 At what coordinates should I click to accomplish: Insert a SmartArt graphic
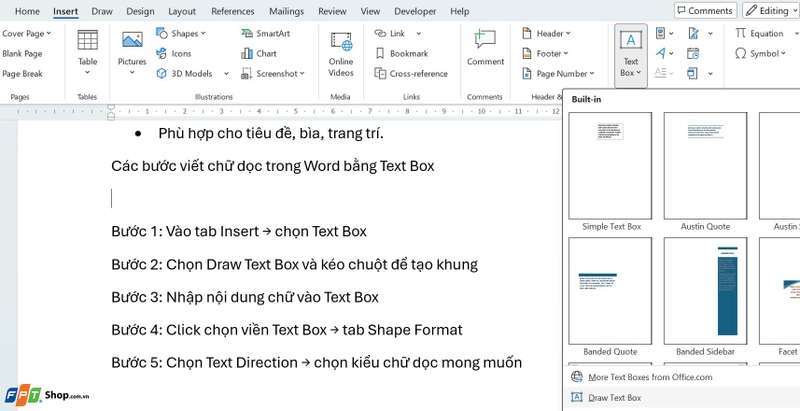[266, 33]
